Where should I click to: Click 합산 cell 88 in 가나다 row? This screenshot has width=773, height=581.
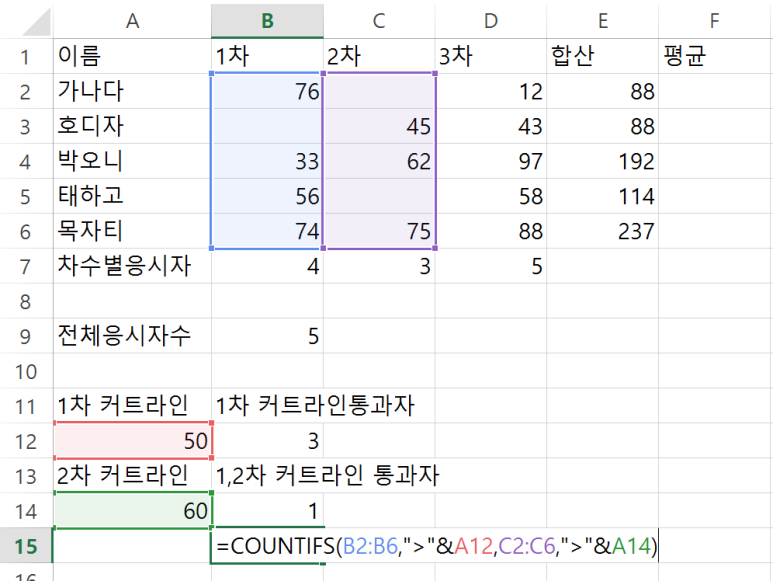coord(602,92)
